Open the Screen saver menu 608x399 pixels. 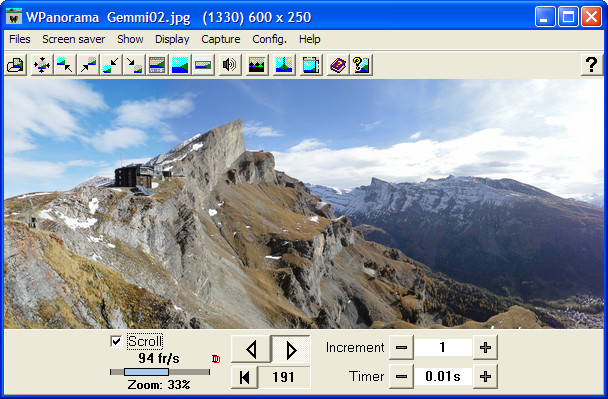[x=74, y=39]
